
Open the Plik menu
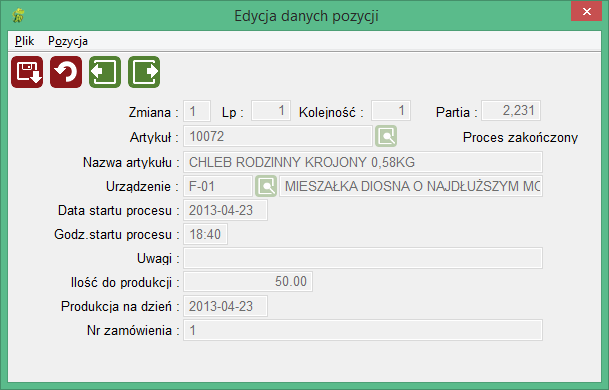tap(24, 41)
